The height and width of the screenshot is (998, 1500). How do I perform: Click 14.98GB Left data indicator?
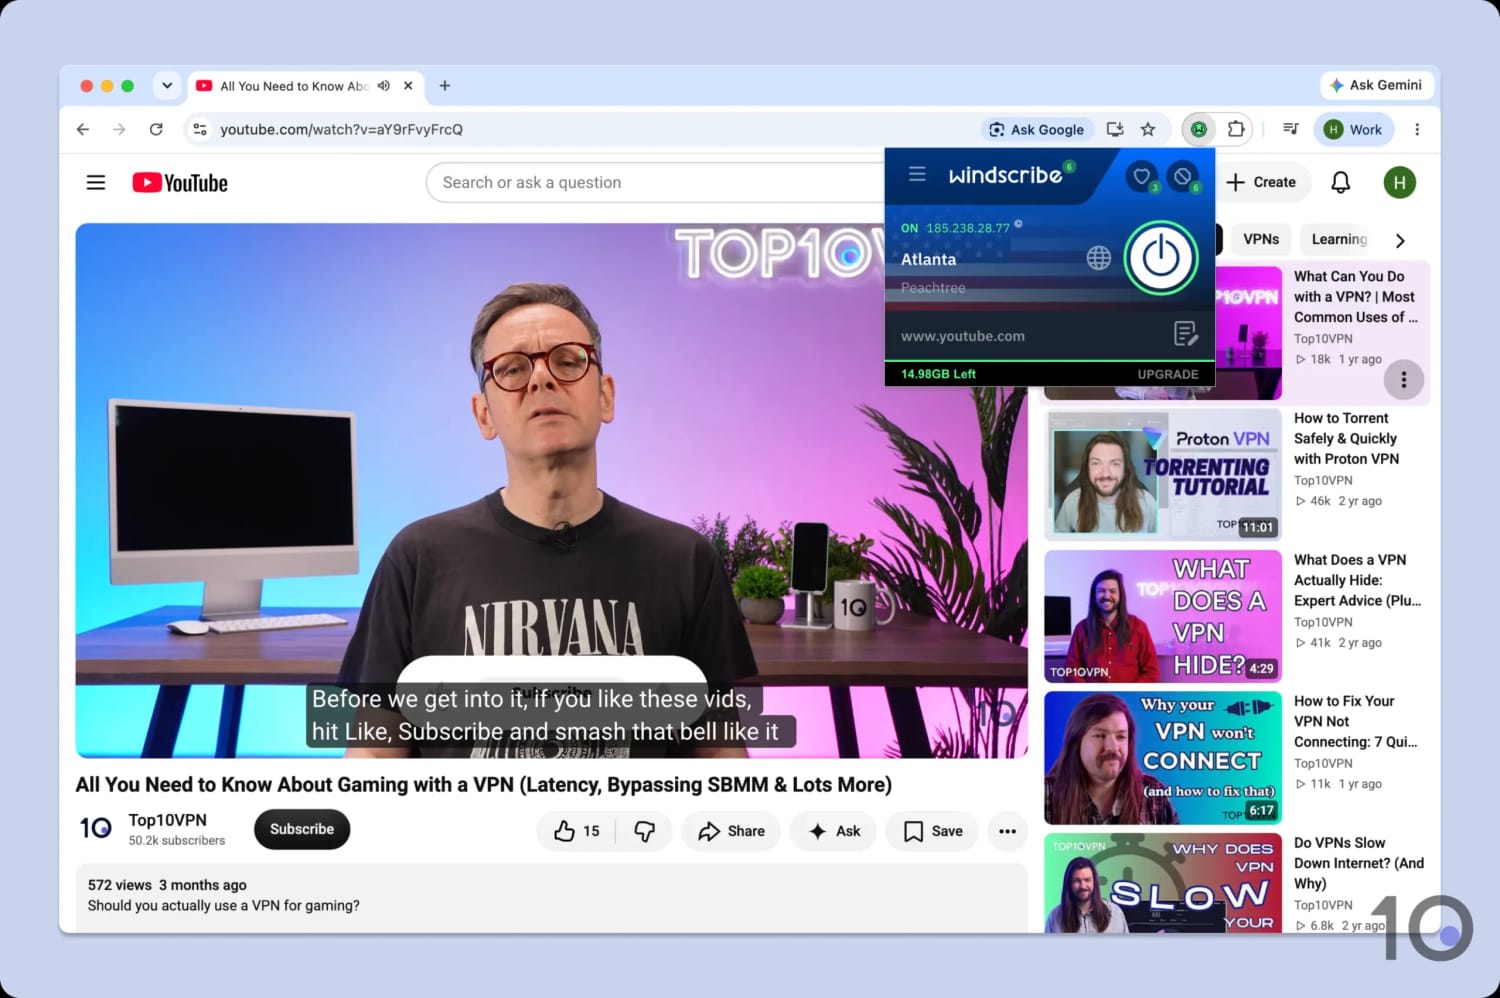coord(938,374)
